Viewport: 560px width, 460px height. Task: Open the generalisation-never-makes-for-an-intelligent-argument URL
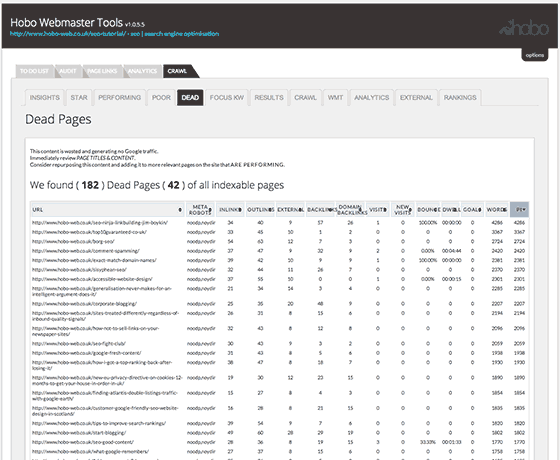click(x=102, y=291)
